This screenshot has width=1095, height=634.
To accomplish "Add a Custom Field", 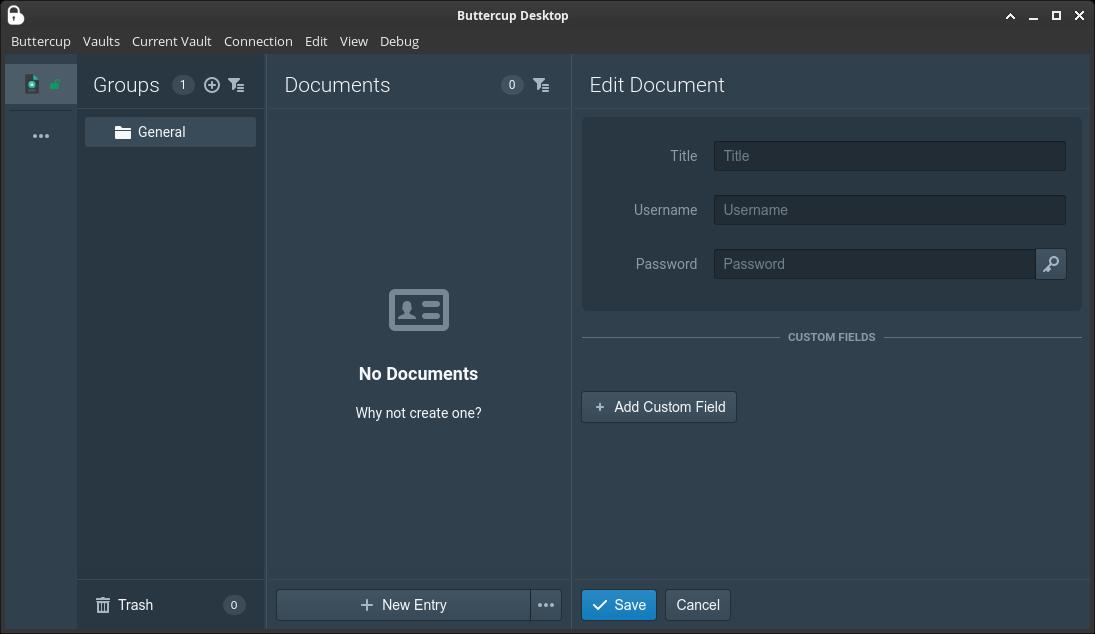I will 659,407.
